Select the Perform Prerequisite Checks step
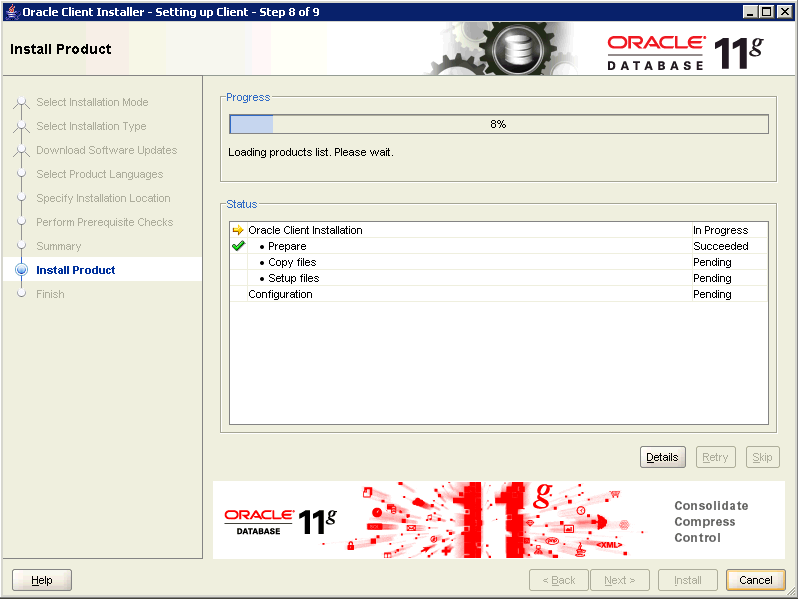This screenshot has width=798, height=599. [x=104, y=222]
